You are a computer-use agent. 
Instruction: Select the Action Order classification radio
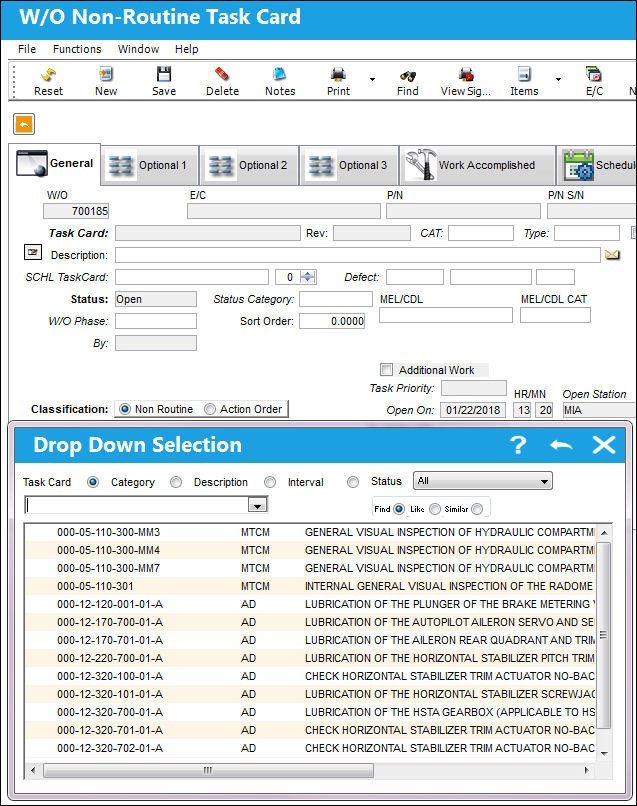pyautogui.click(x=210, y=409)
